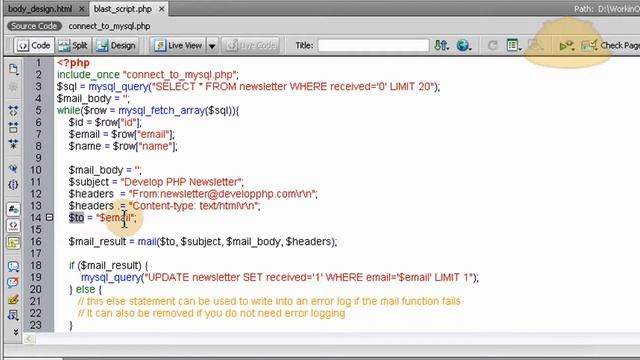The height and width of the screenshot is (360, 640).
Task: Click the Remove Comment icon
Action: [13, 283]
